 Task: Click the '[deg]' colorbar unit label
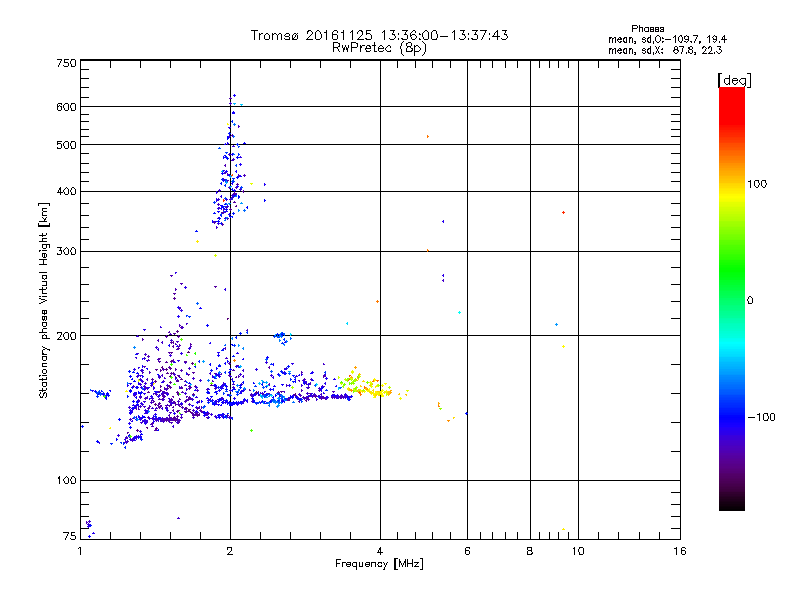point(734,80)
